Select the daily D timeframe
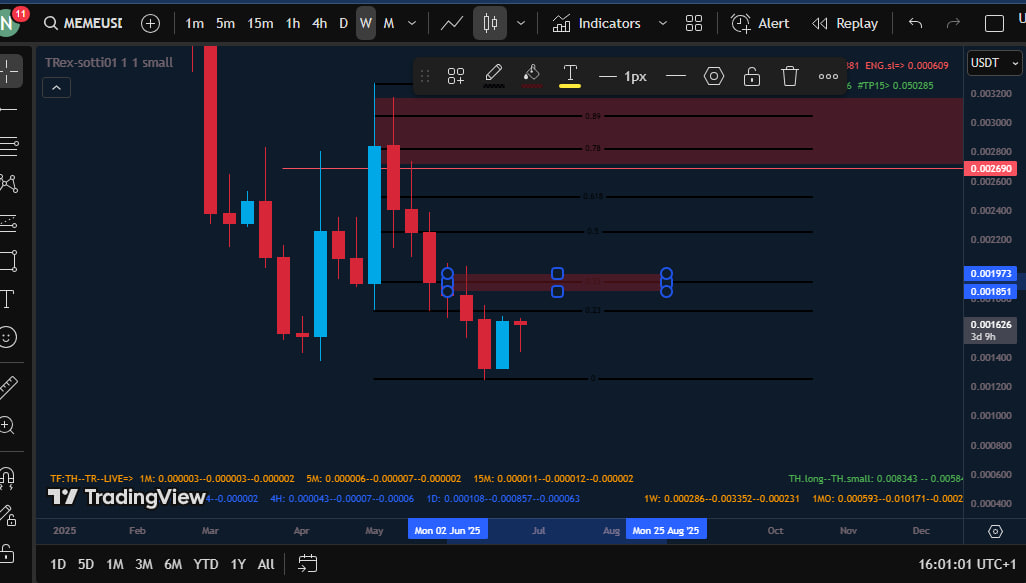Screen dimensions: 1026x583 (344, 24)
